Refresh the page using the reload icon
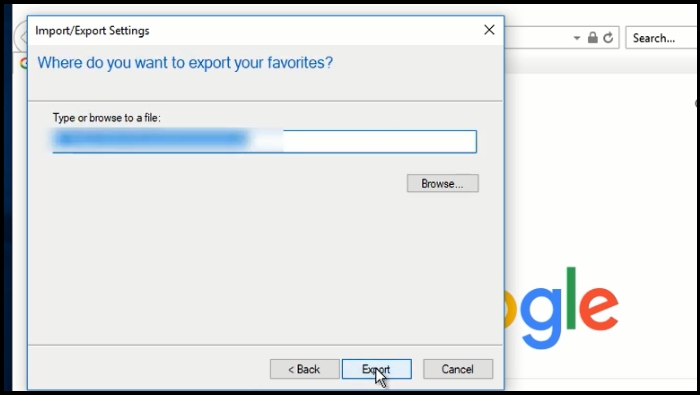The height and width of the screenshot is (395, 700). [x=608, y=38]
